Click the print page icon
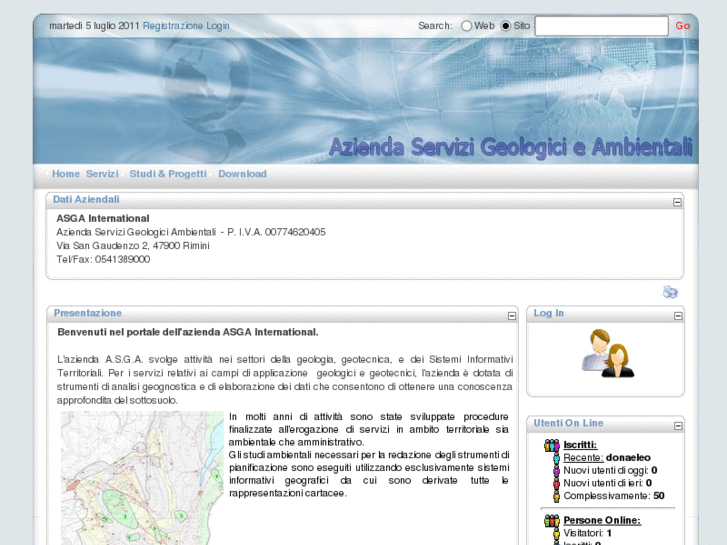 pos(670,292)
